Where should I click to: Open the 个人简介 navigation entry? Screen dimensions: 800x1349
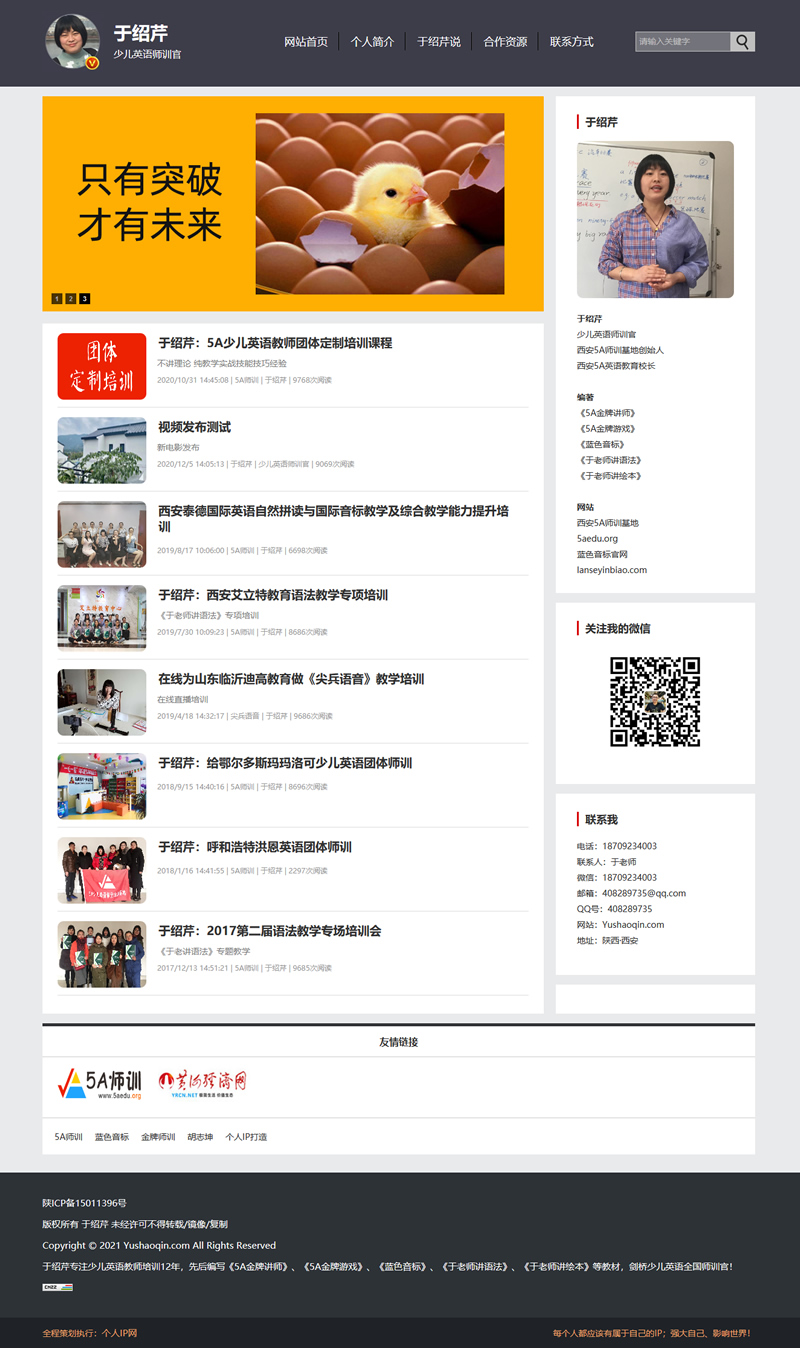click(373, 42)
